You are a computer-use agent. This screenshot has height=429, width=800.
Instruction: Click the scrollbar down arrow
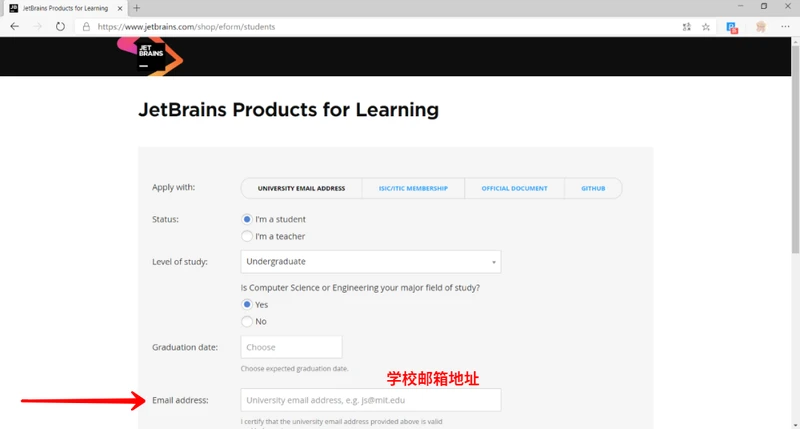pyautogui.click(x=795, y=424)
